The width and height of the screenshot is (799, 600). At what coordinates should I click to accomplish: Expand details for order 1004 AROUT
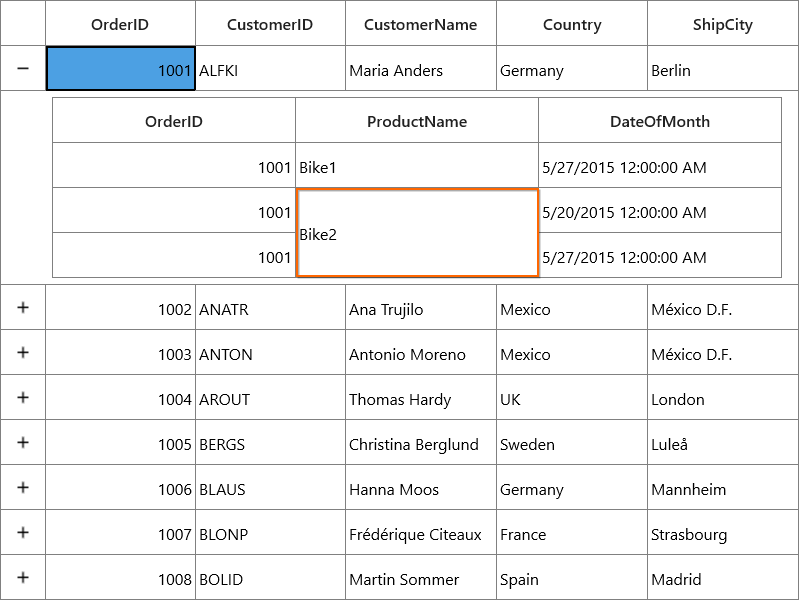[23, 397]
